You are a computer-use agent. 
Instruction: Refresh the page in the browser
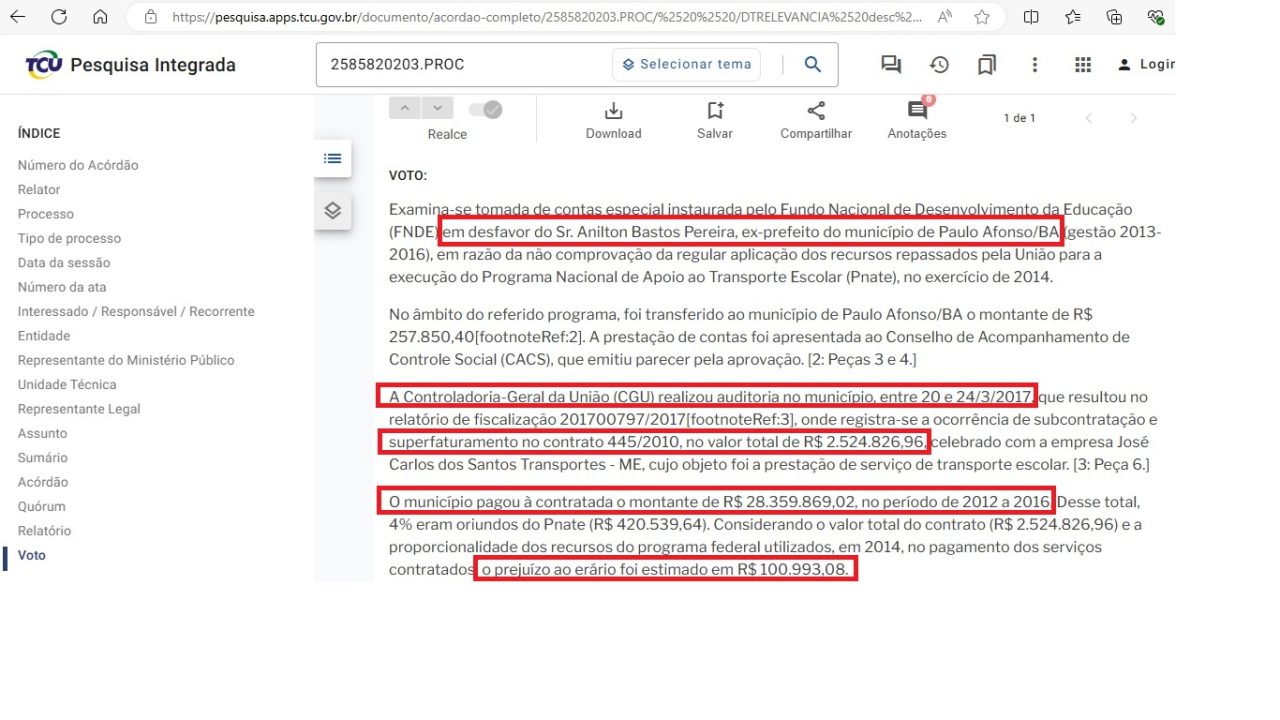[59, 17]
